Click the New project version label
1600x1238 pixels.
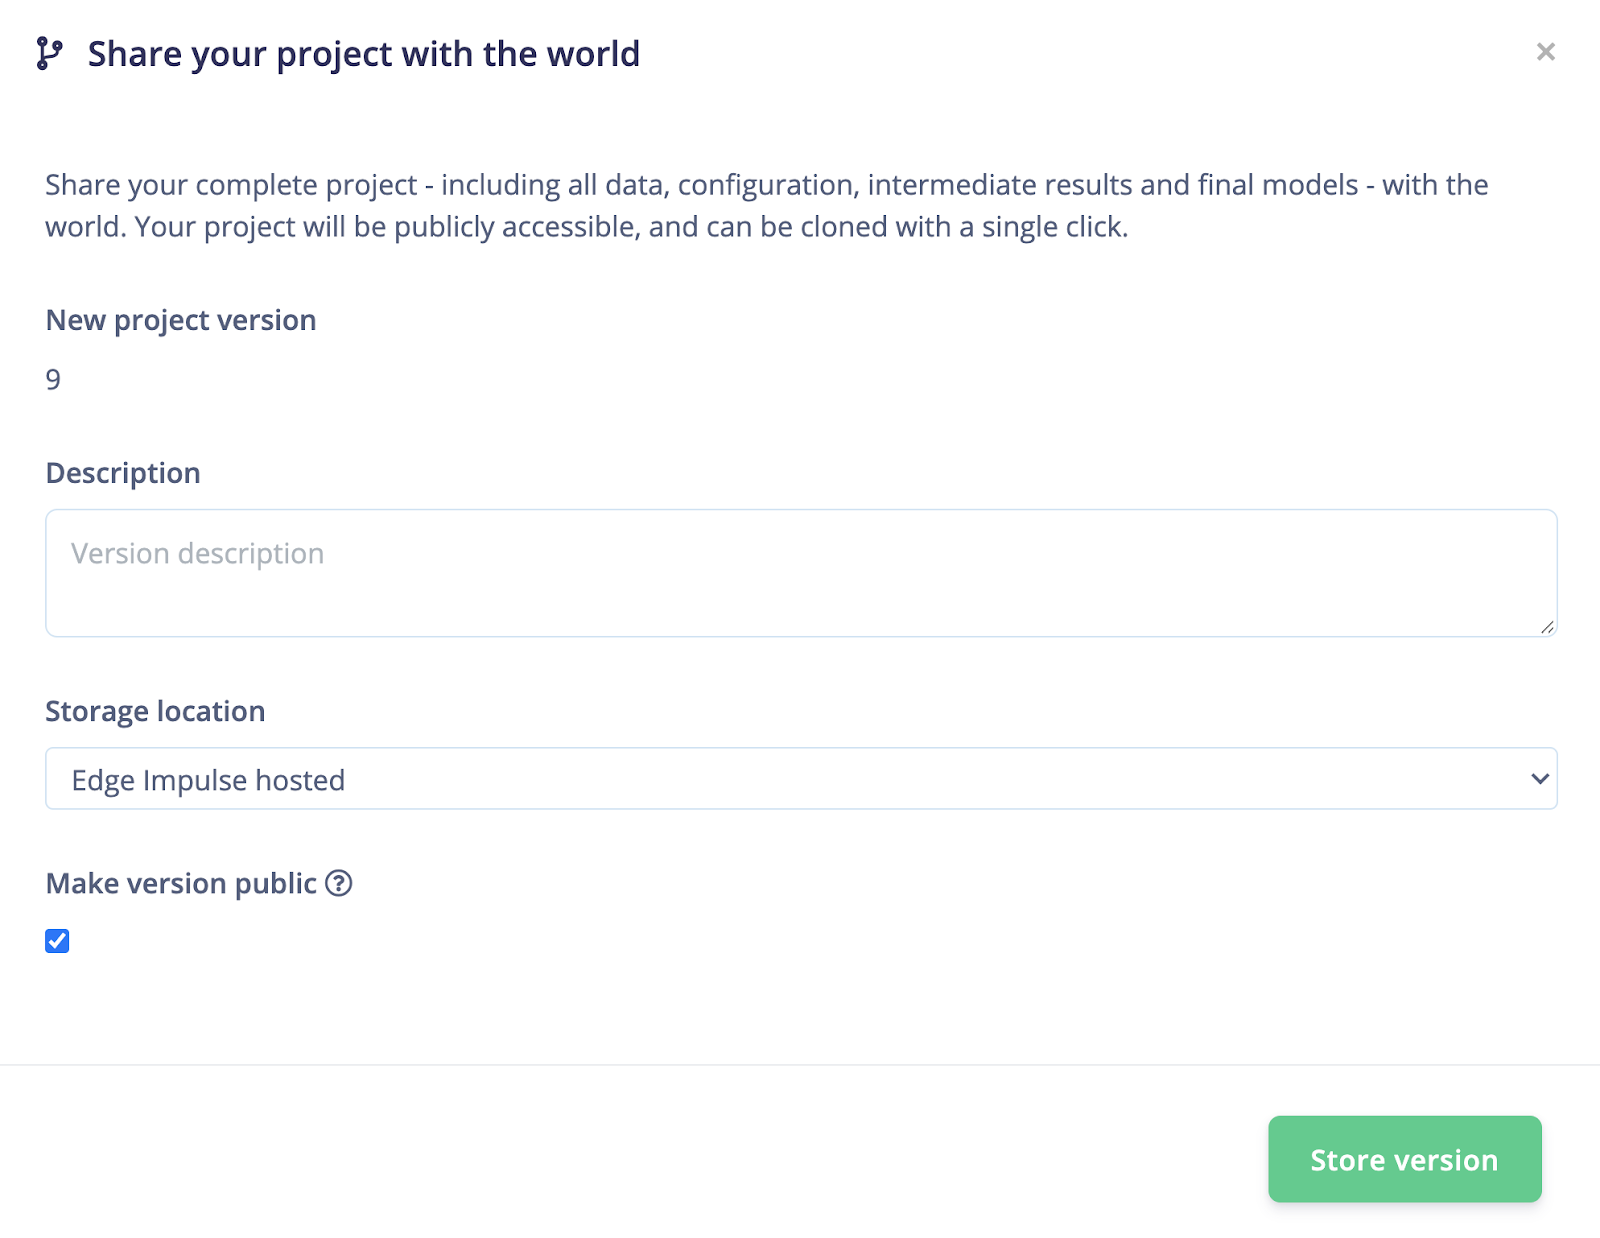coord(181,320)
